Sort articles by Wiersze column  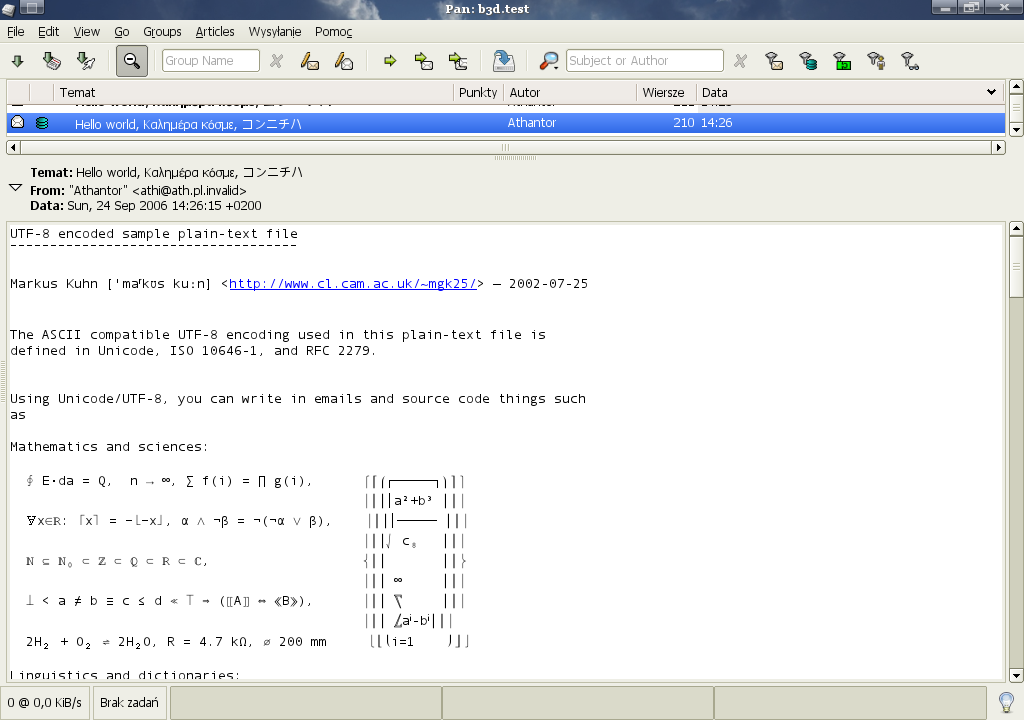666,93
